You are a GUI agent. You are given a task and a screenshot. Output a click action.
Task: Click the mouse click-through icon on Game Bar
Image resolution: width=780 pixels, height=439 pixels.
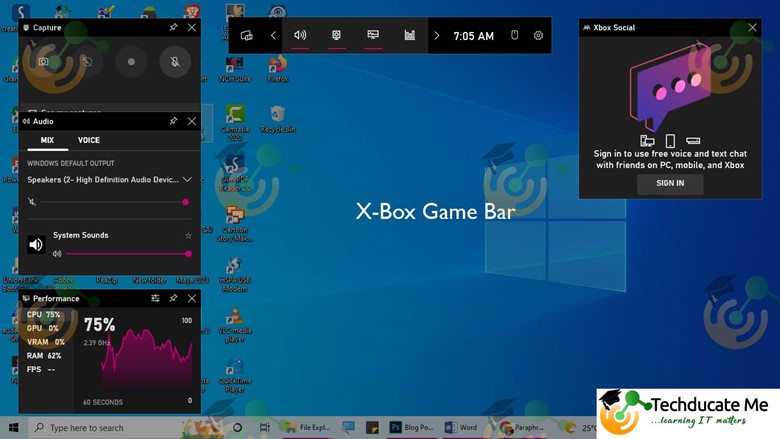(x=514, y=36)
